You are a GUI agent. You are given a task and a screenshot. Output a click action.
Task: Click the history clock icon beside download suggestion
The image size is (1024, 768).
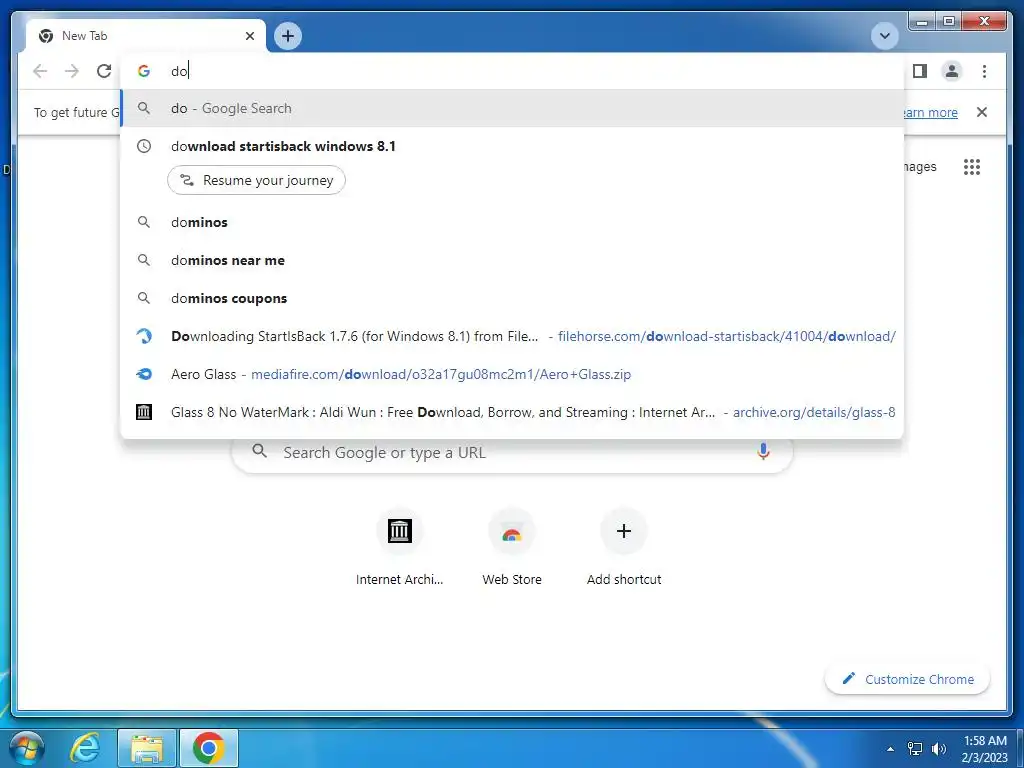tap(144, 146)
